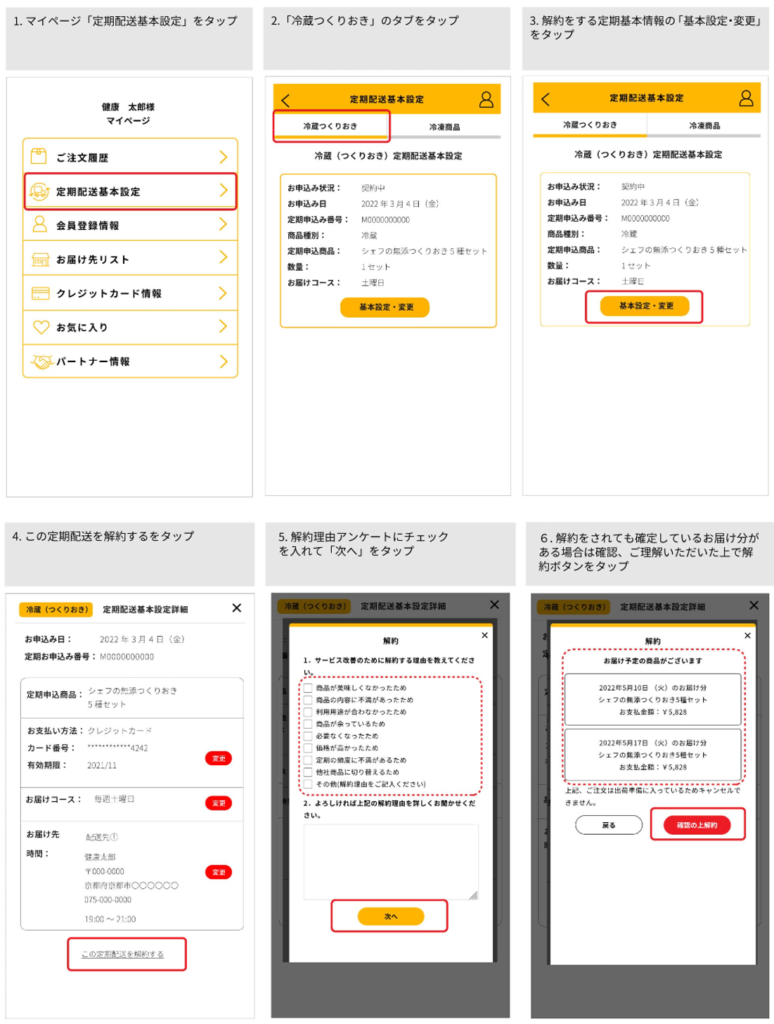The width and height of the screenshot is (774, 1024).
Task: Click the card icon beside クレジットカード情報
Action: (x=40, y=293)
